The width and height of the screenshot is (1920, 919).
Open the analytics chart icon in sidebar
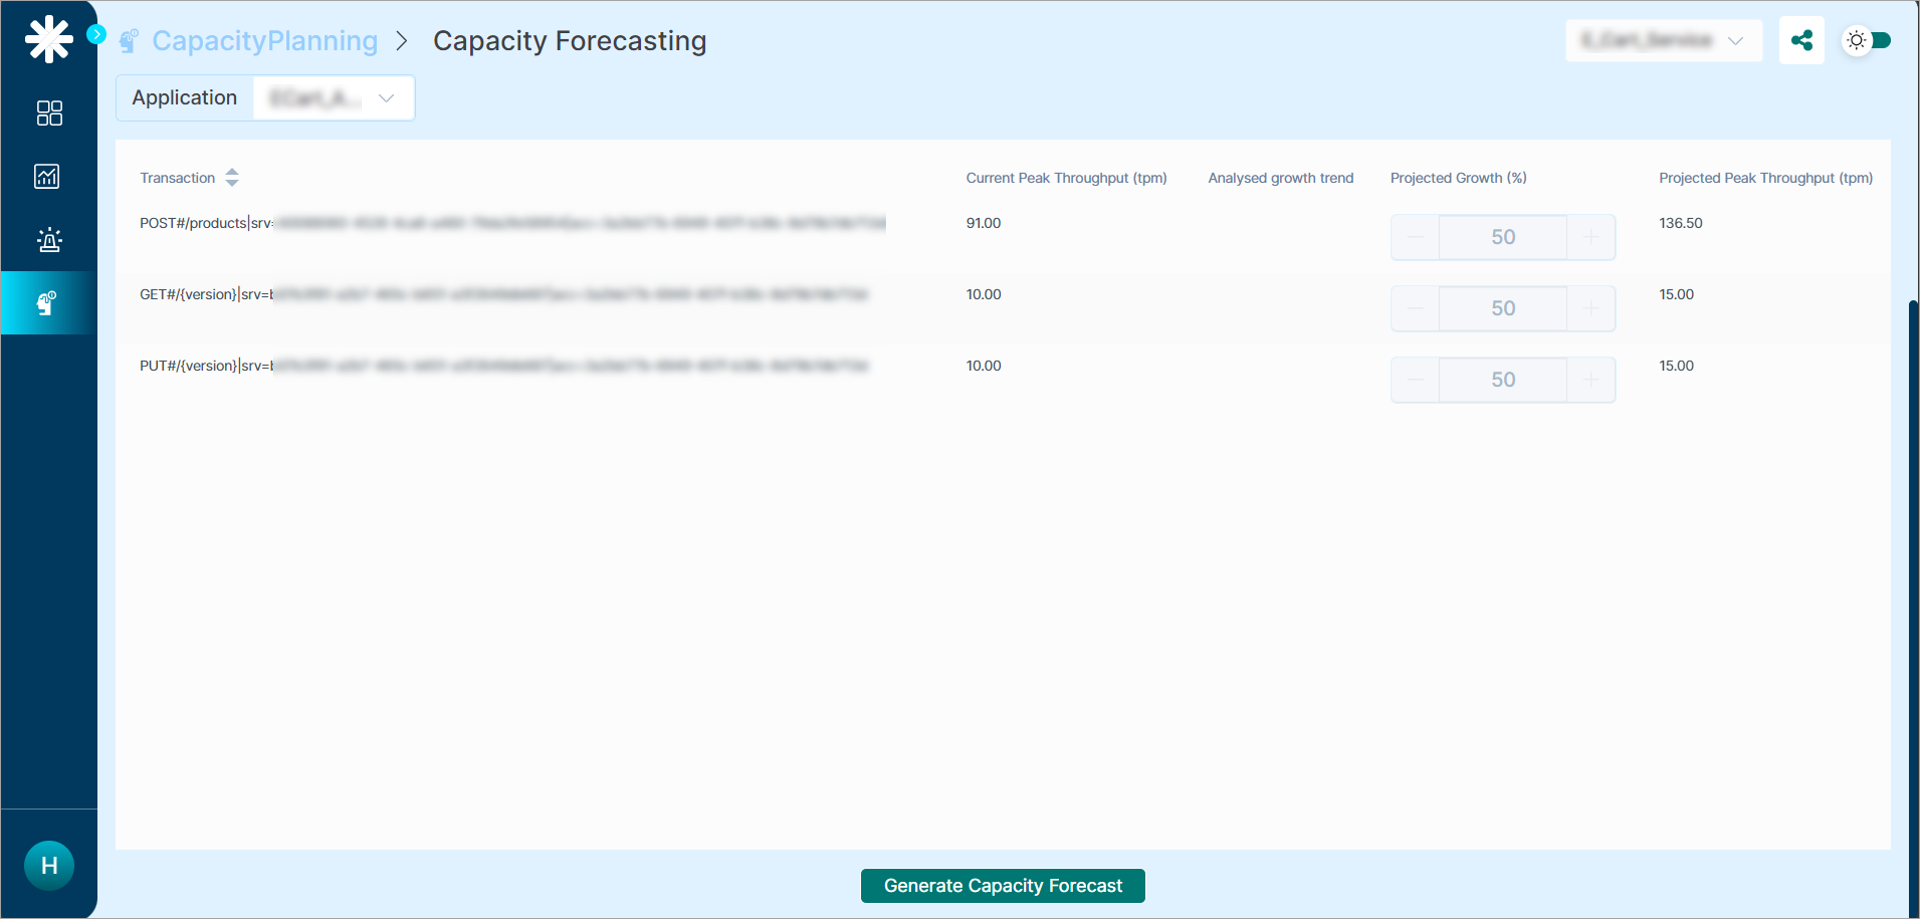(x=48, y=177)
